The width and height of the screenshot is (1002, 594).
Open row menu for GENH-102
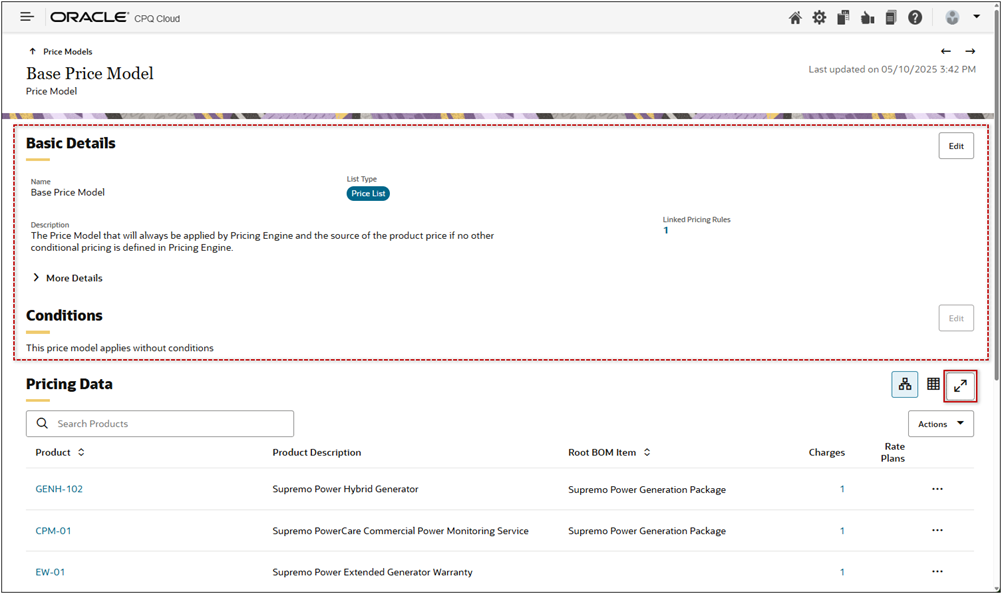(x=937, y=489)
